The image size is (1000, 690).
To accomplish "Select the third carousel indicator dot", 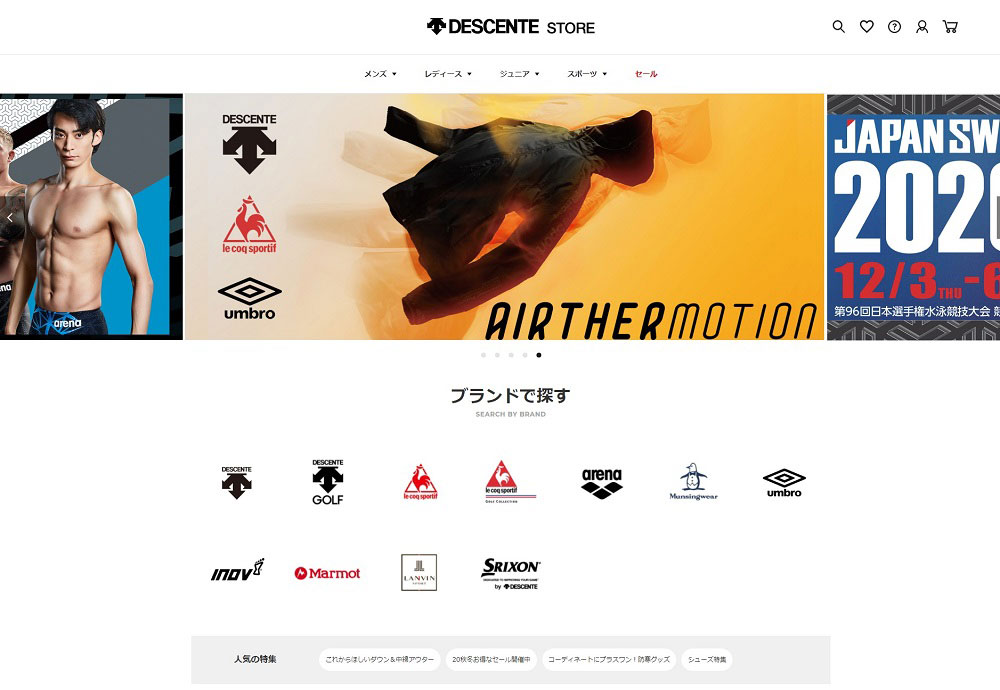I will (511, 355).
